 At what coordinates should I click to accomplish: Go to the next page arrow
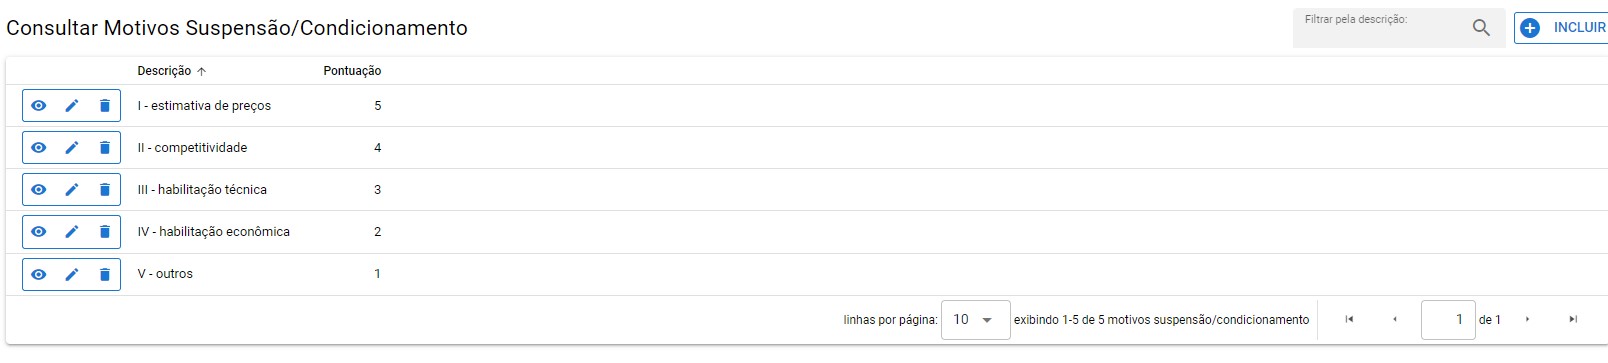click(x=1527, y=320)
